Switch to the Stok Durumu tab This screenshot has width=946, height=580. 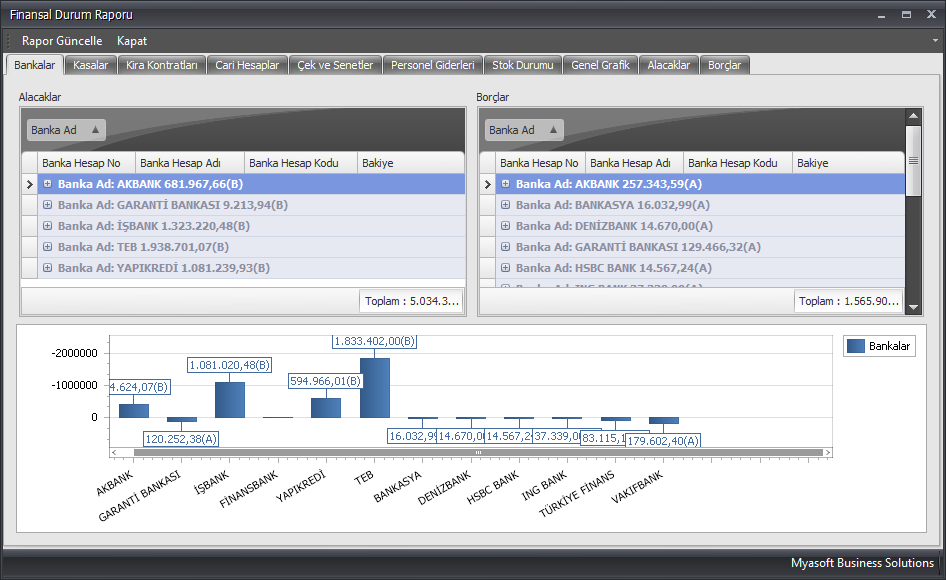[x=522, y=65]
